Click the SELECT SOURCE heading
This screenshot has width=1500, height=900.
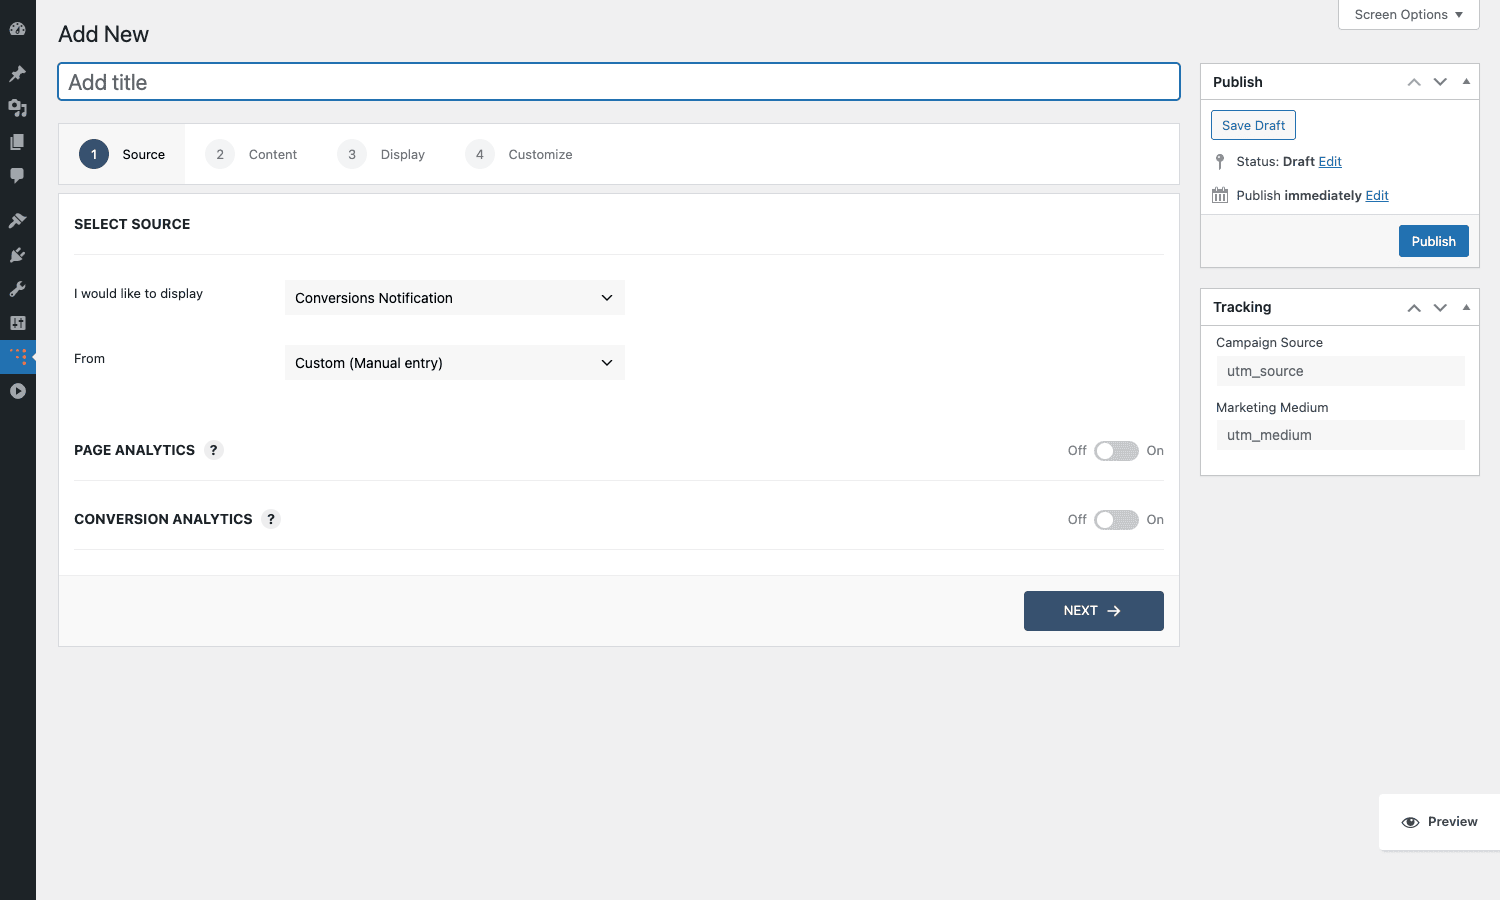[132, 224]
